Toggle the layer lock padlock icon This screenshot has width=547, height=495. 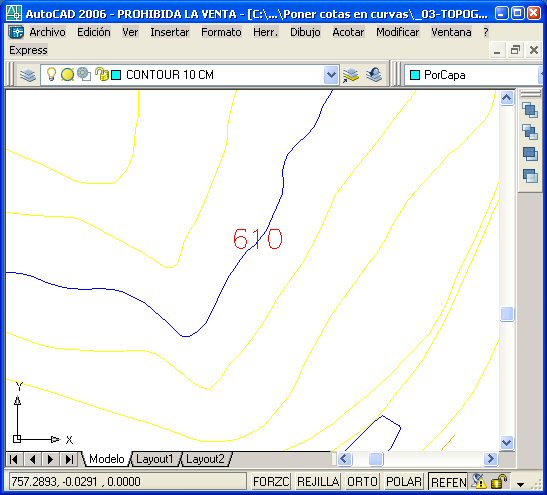coord(102,74)
